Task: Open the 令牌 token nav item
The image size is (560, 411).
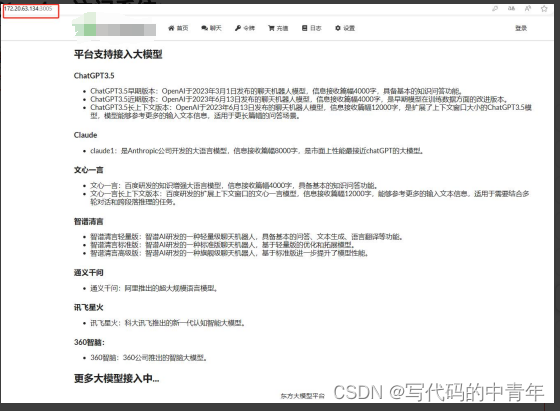Action: 245,28
